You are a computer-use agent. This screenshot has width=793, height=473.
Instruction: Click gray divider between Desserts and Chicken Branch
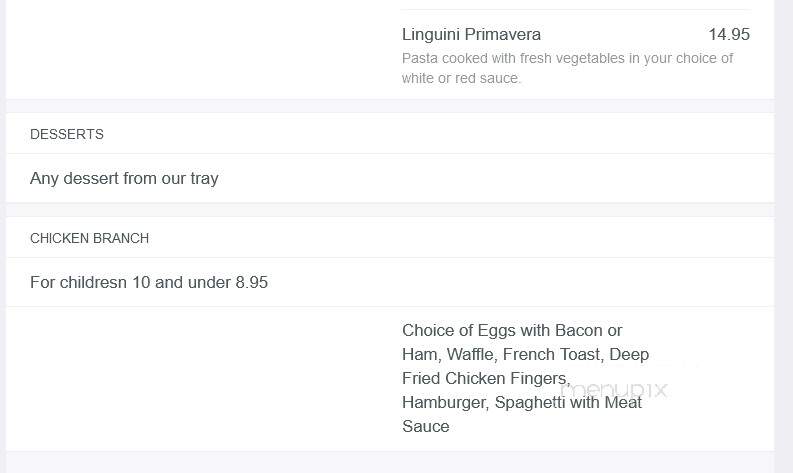[390, 210]
